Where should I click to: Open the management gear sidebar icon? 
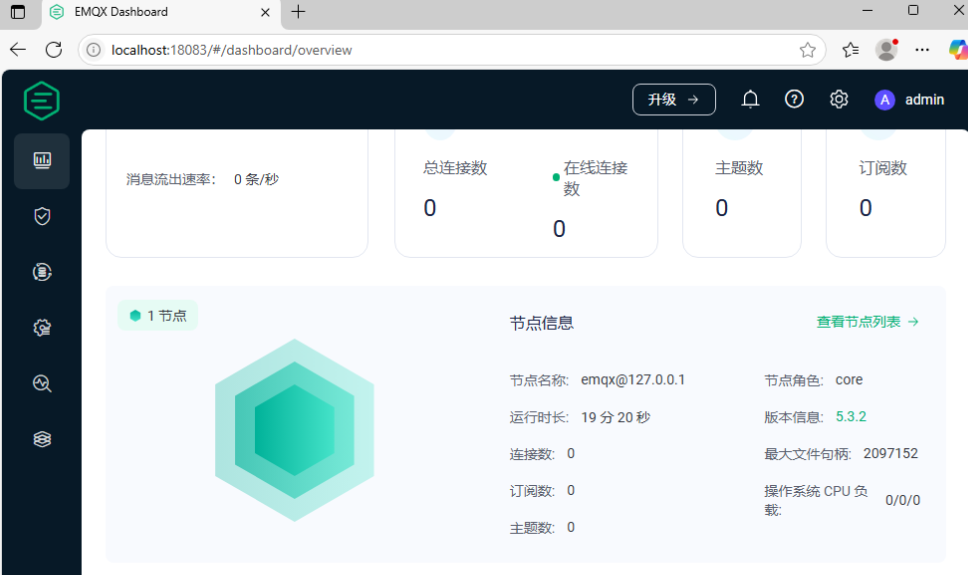click(x=42, y=327)
